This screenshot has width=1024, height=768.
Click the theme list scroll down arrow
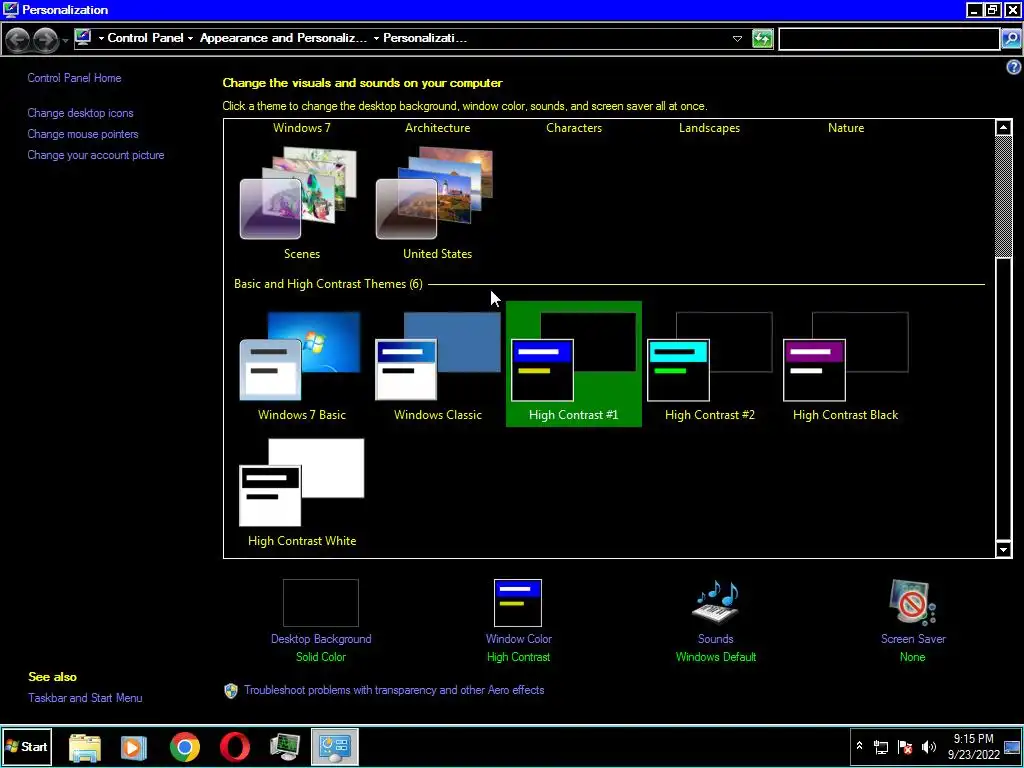click(1003, 549)
